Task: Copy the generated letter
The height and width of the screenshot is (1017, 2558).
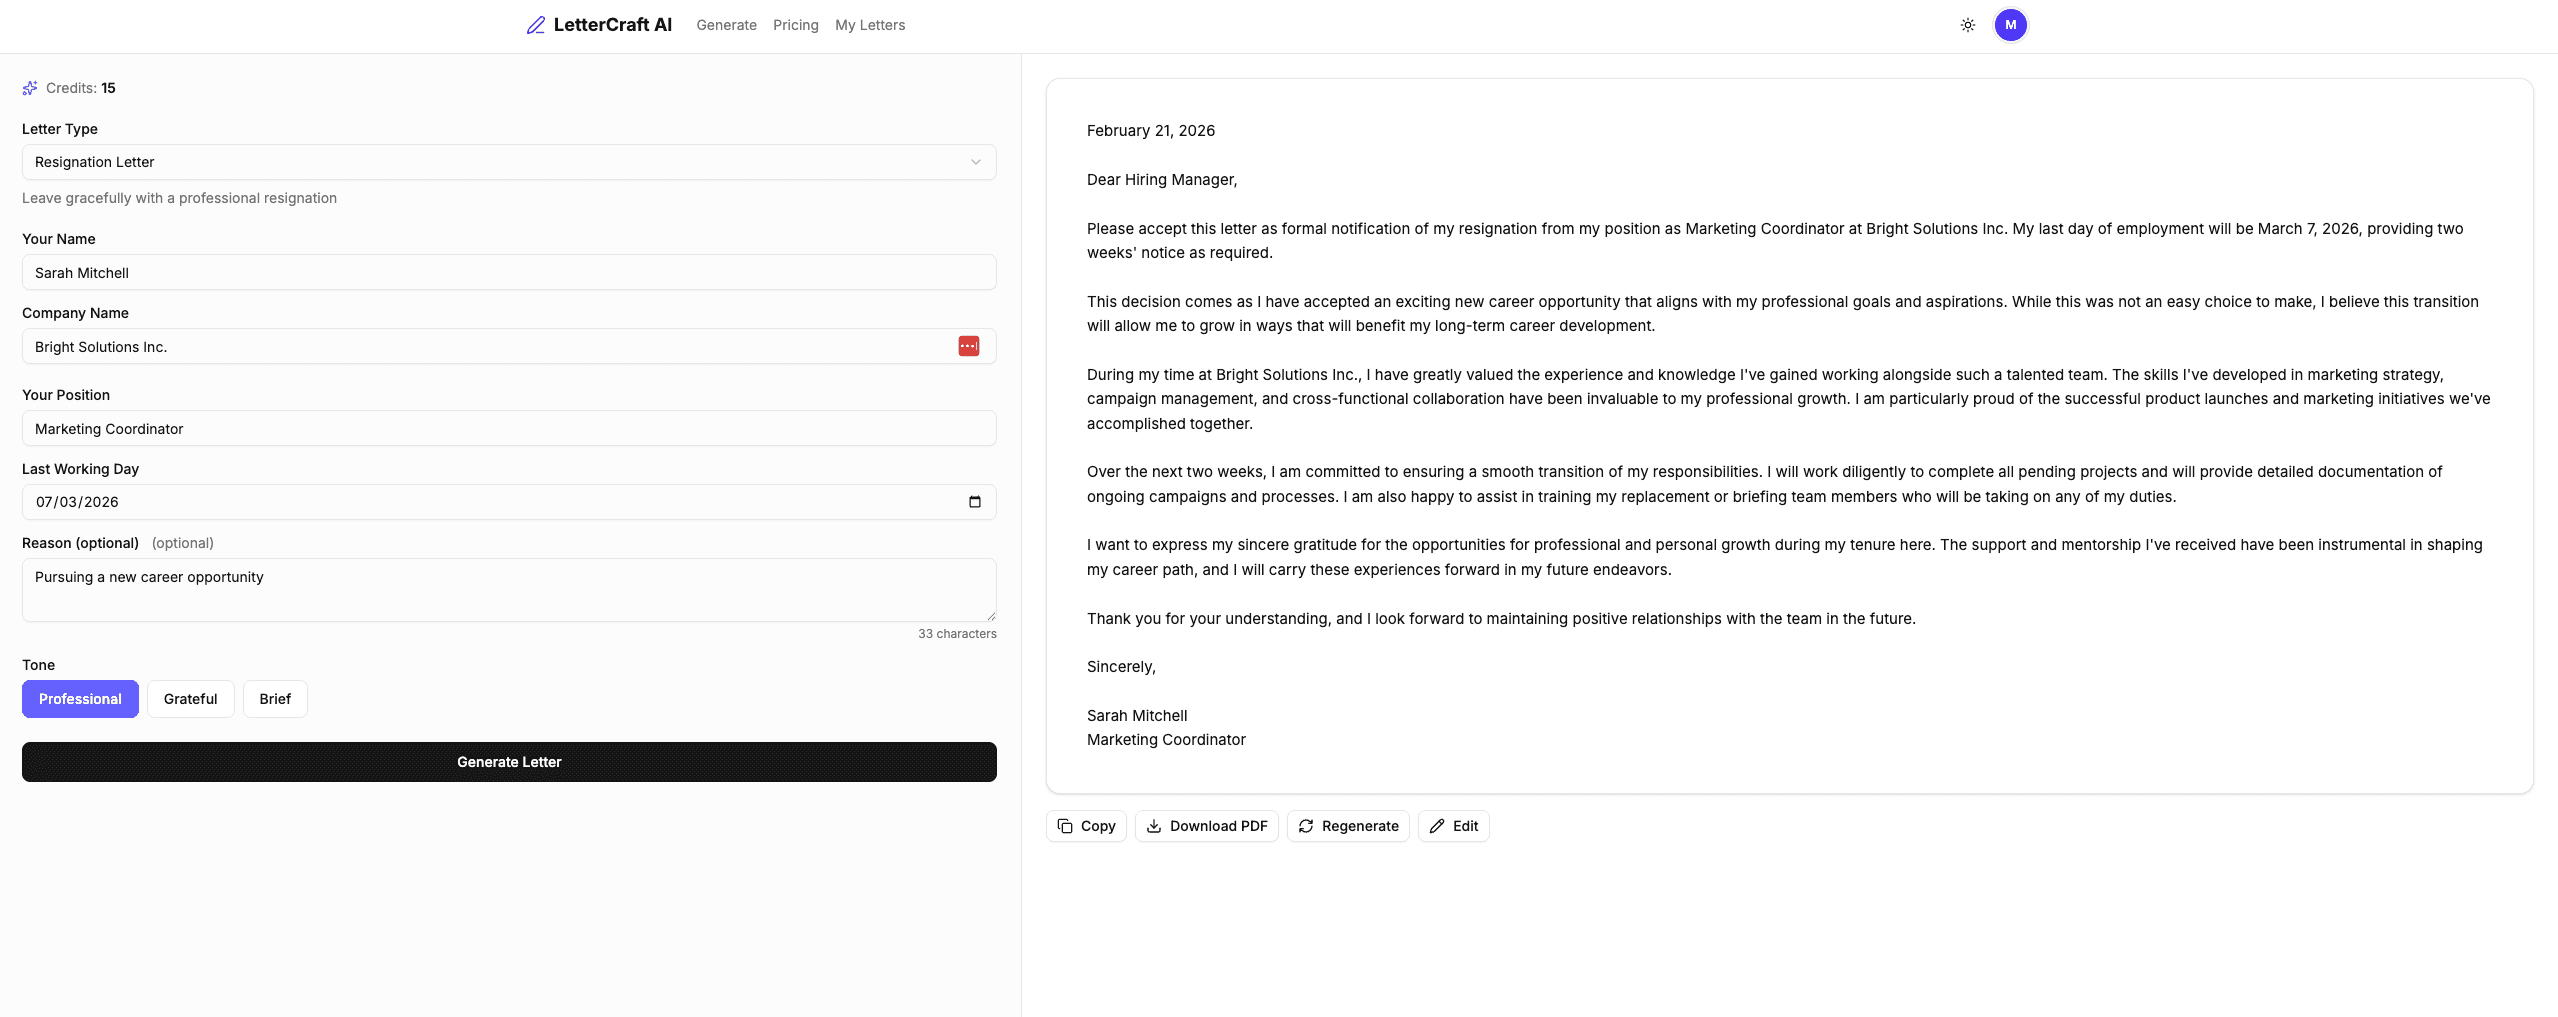Action: point(1086,826)
